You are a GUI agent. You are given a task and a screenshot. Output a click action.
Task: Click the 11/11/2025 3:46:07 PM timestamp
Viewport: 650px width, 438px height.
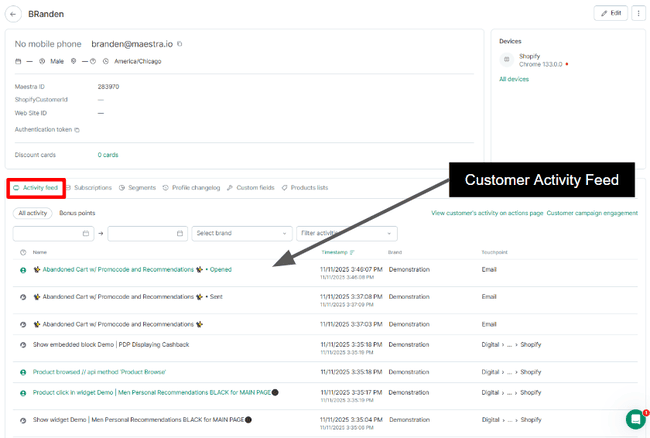(351, 270)
